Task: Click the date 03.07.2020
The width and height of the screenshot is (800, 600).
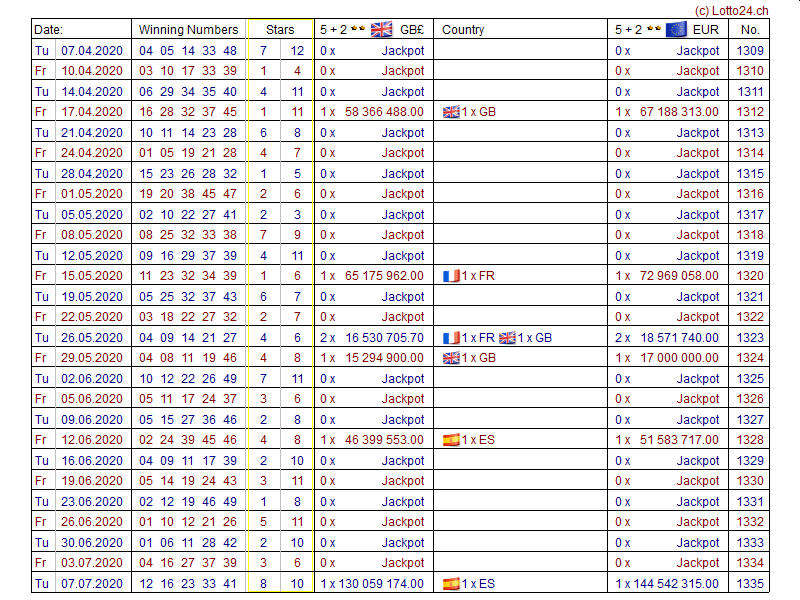Action: (x=92, y=563)
